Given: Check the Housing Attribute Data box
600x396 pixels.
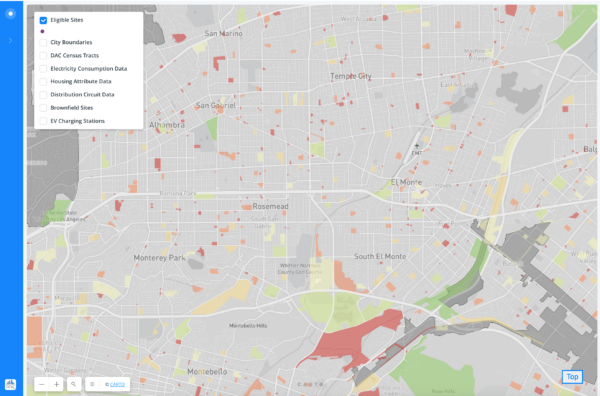Looking at the screenshot, I should pyautogui.click(x=43, y=82).
